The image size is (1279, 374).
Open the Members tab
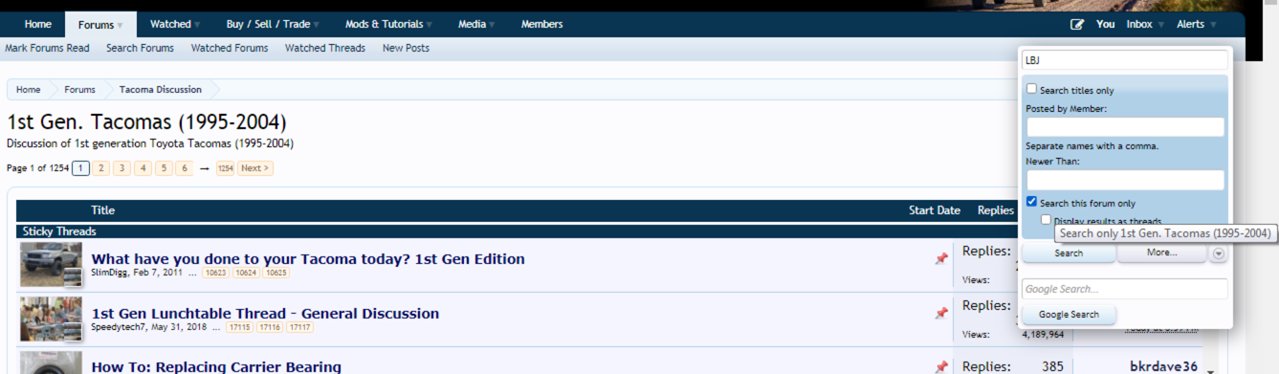pyautogui.click(x=541, y=24)
